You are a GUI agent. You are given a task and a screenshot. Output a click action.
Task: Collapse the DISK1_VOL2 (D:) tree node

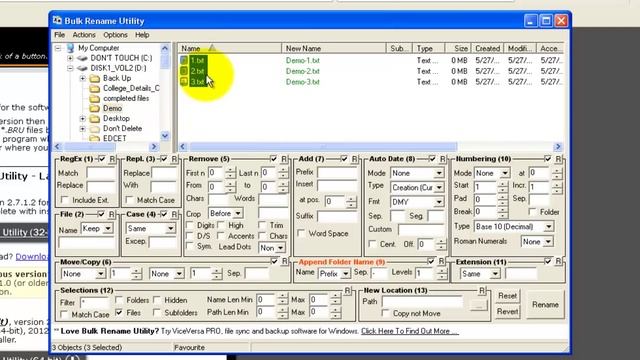coord(70,68)
